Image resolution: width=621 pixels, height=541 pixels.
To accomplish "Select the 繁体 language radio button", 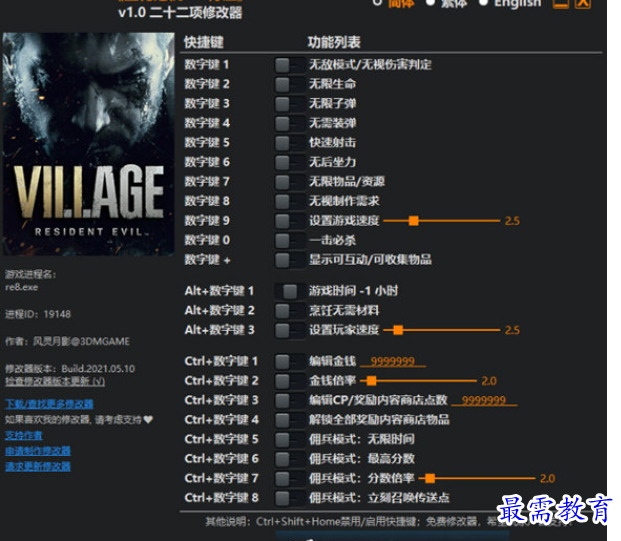I will pyautogui.click(x=430, y=3).
